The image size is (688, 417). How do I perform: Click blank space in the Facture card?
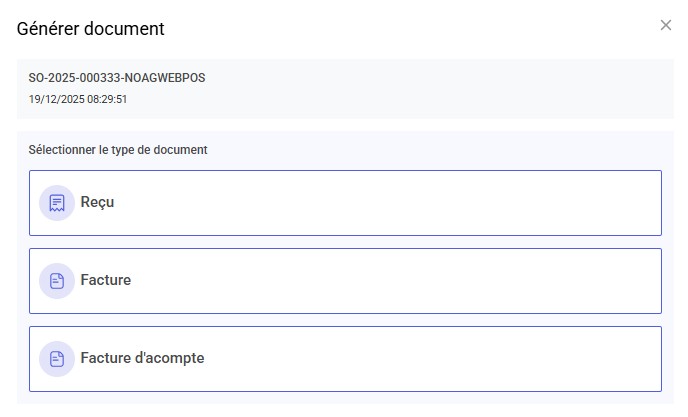pyautogui.click(x=450, y=281)
